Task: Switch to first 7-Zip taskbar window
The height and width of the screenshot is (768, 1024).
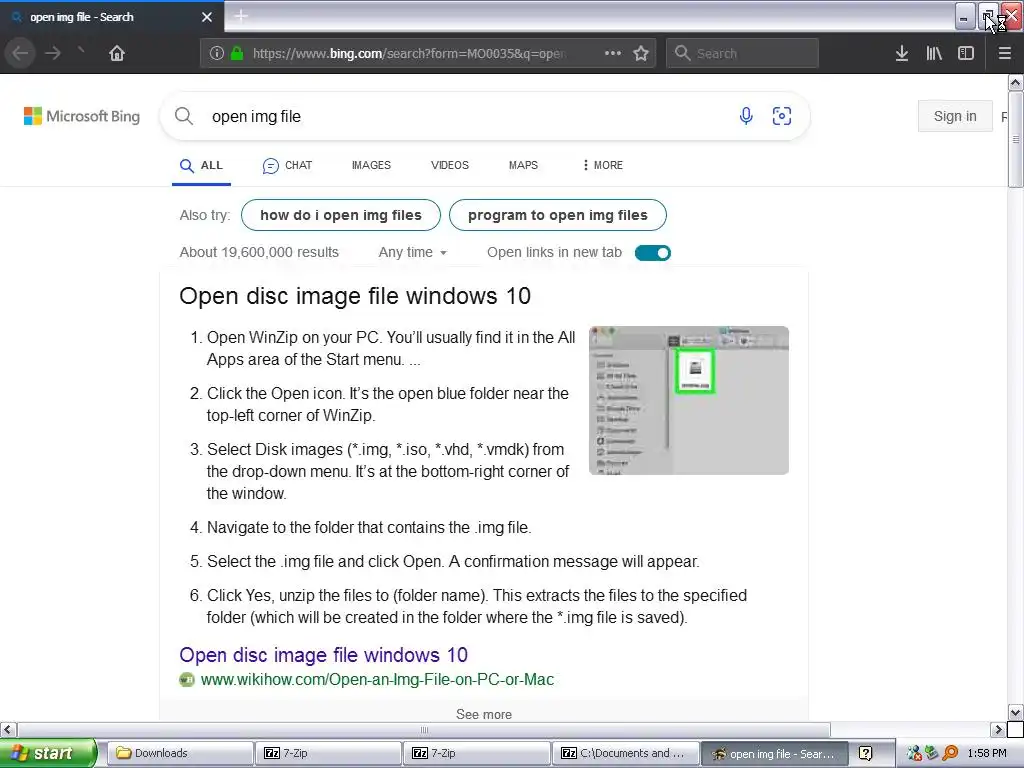Action: 328,753
